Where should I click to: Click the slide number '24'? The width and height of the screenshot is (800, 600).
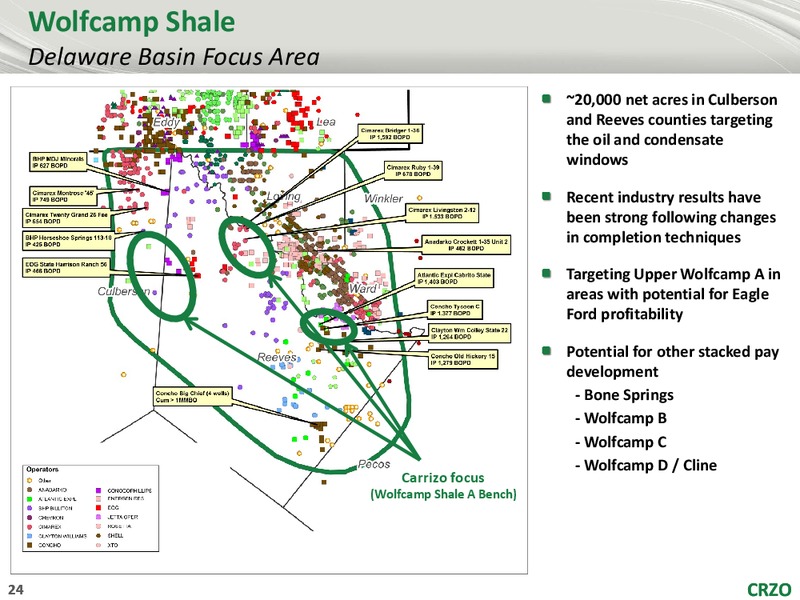(16, 590)
